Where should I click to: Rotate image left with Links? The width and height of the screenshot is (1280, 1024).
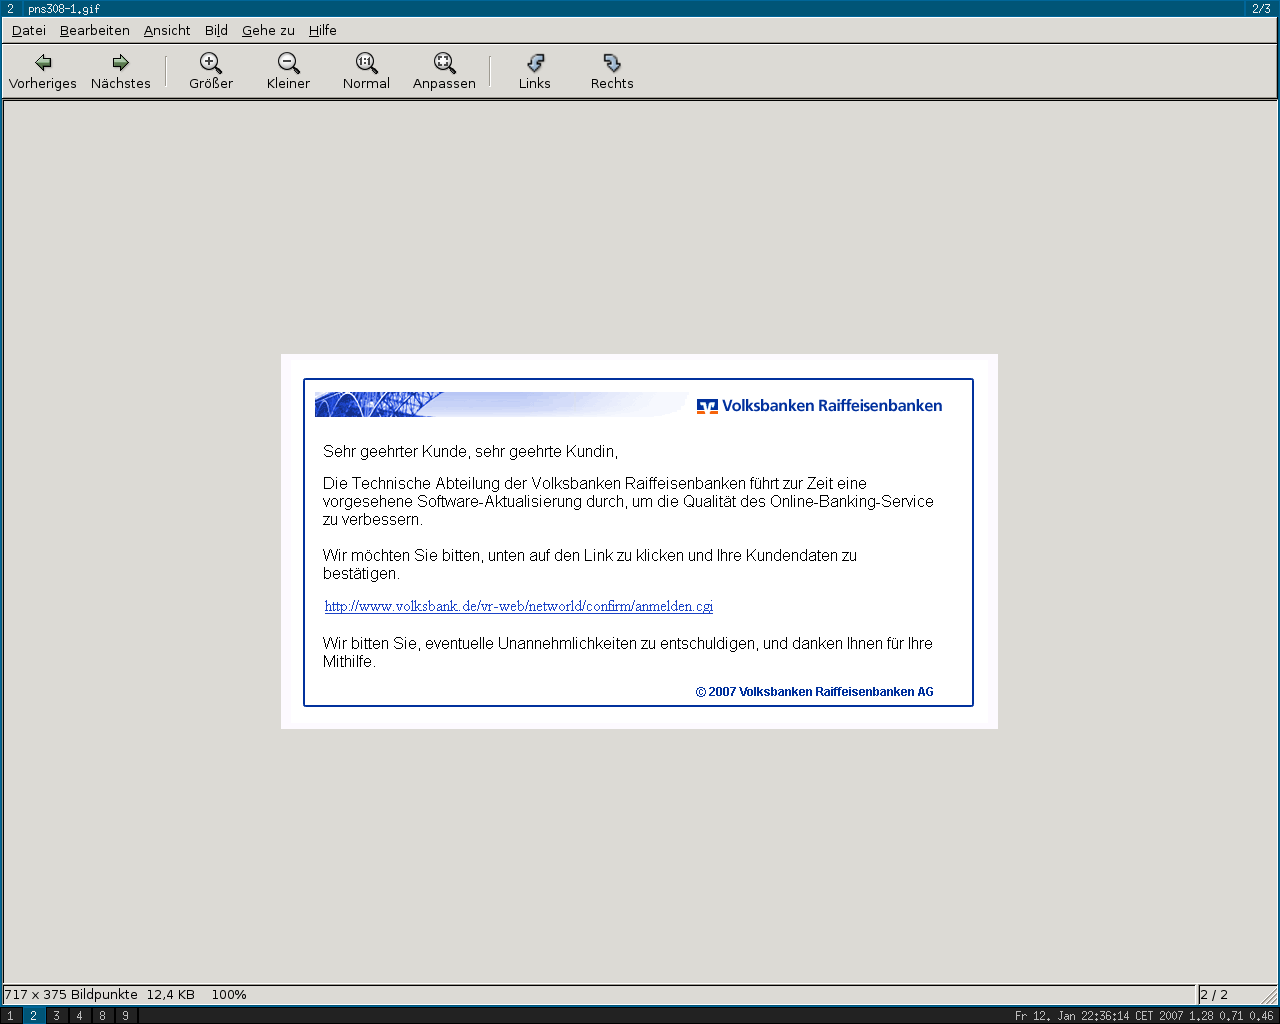click(534, 72)
